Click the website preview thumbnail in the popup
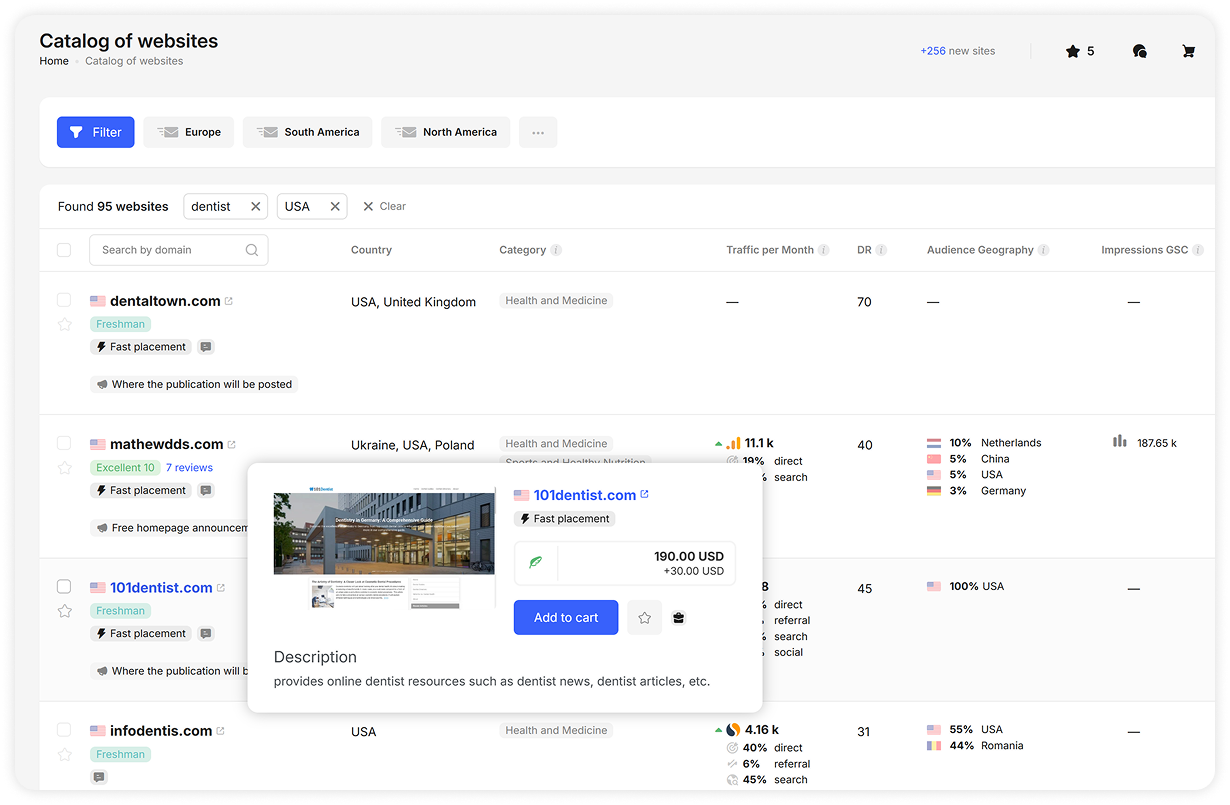This screenshot has width=1230, height=805. coord(384,547)
